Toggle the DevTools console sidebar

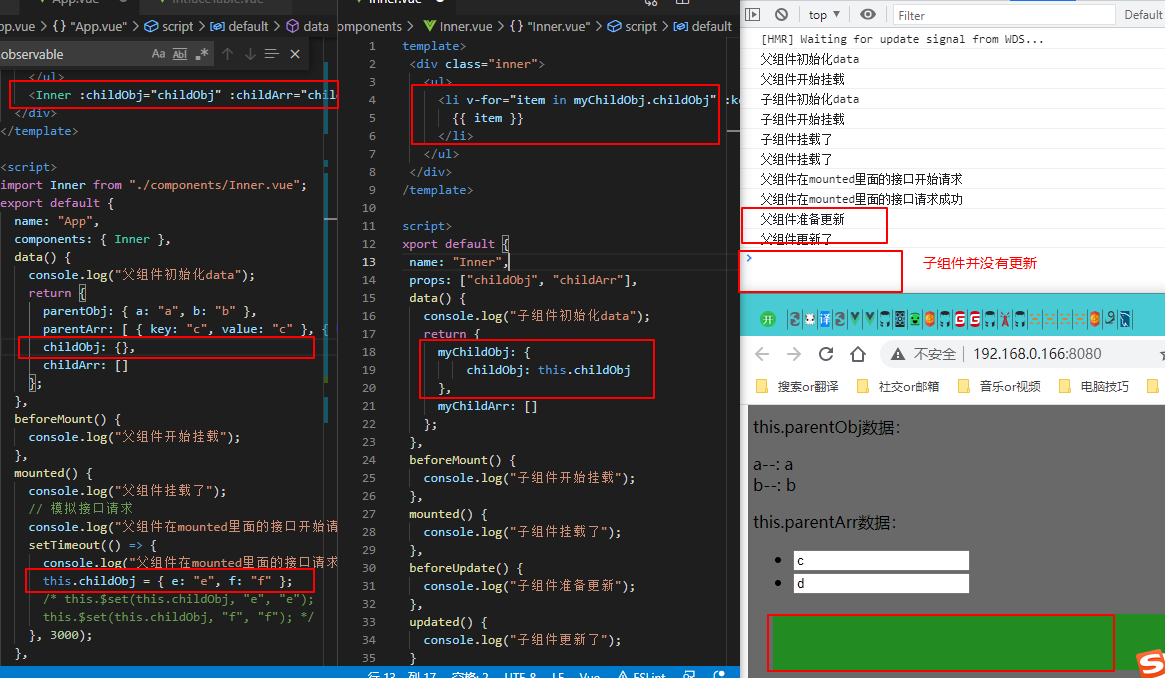[753, 15]
